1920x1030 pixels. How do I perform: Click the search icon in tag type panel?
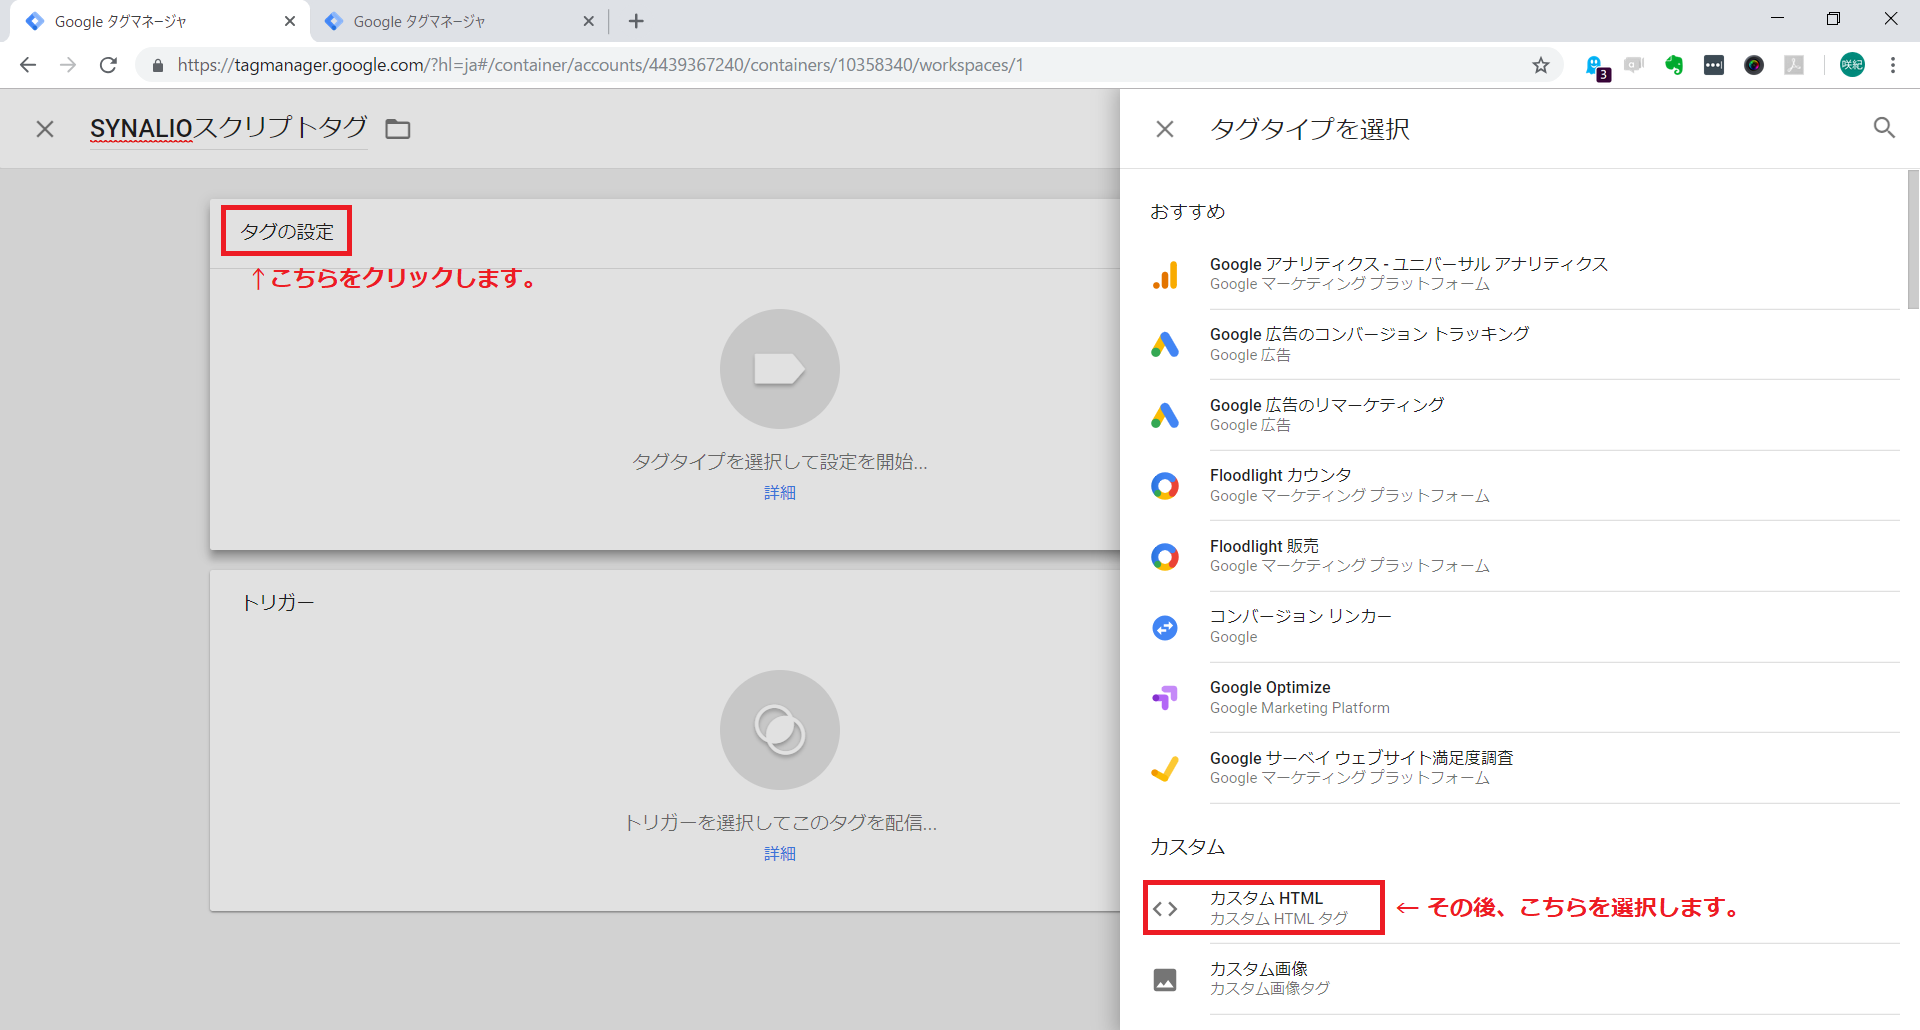1884,128
